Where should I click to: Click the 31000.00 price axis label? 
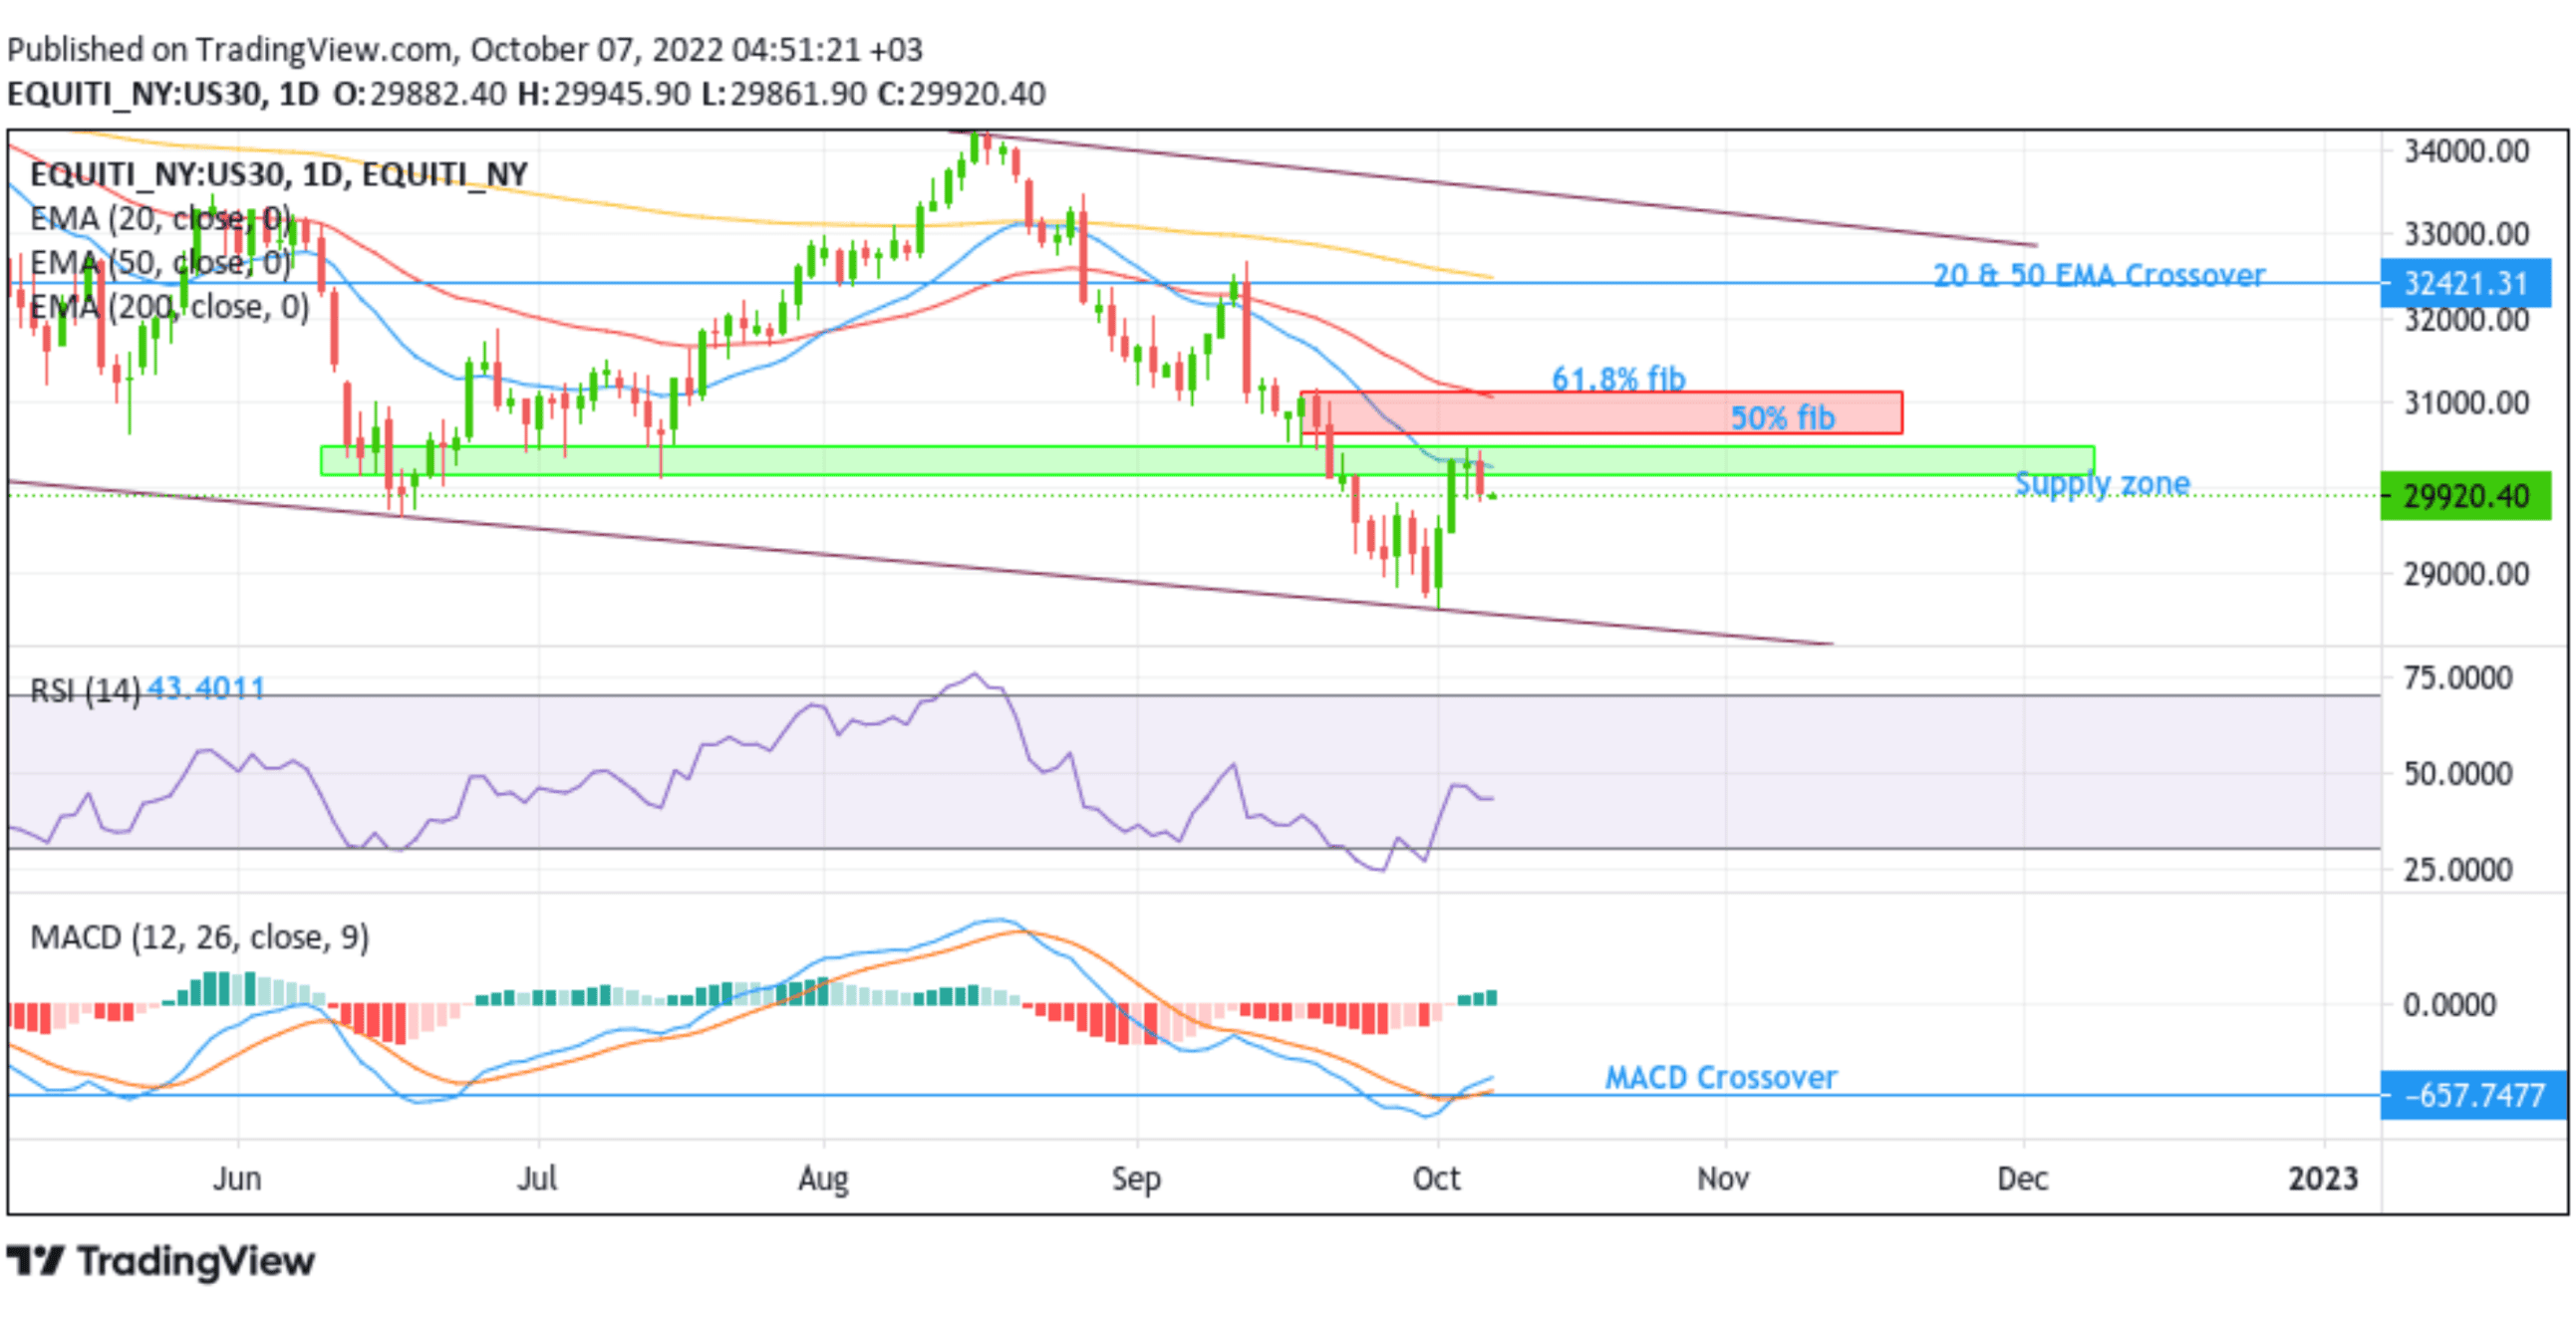pos(2466,403)
